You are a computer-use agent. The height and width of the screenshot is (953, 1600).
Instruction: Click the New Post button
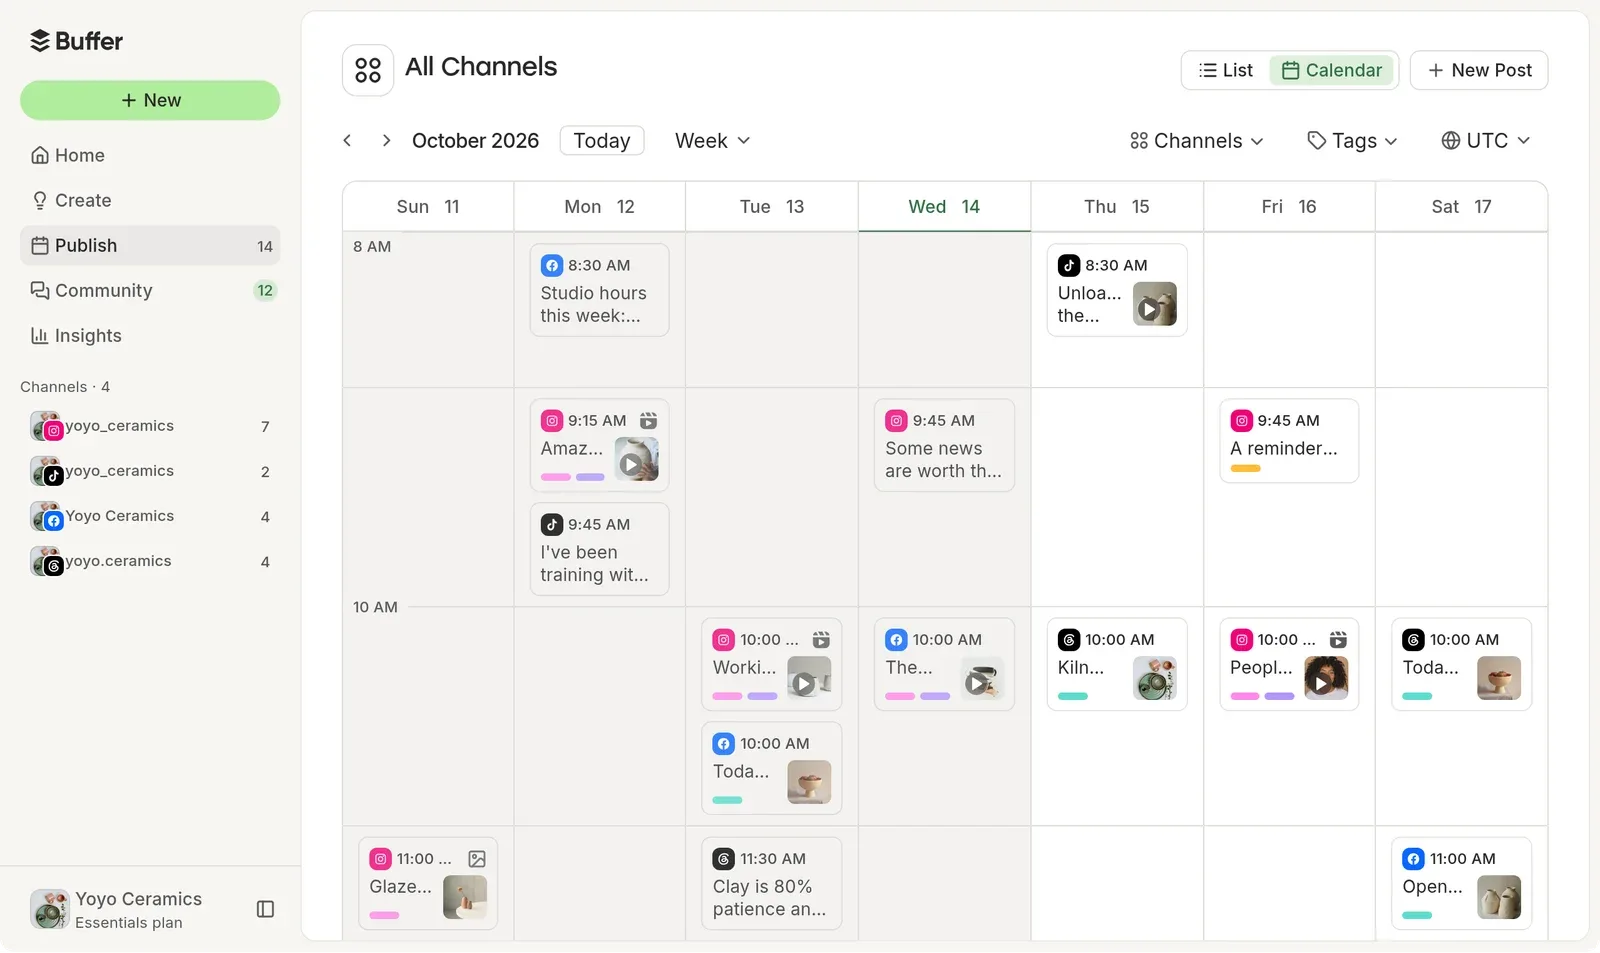coord(1479,70)
